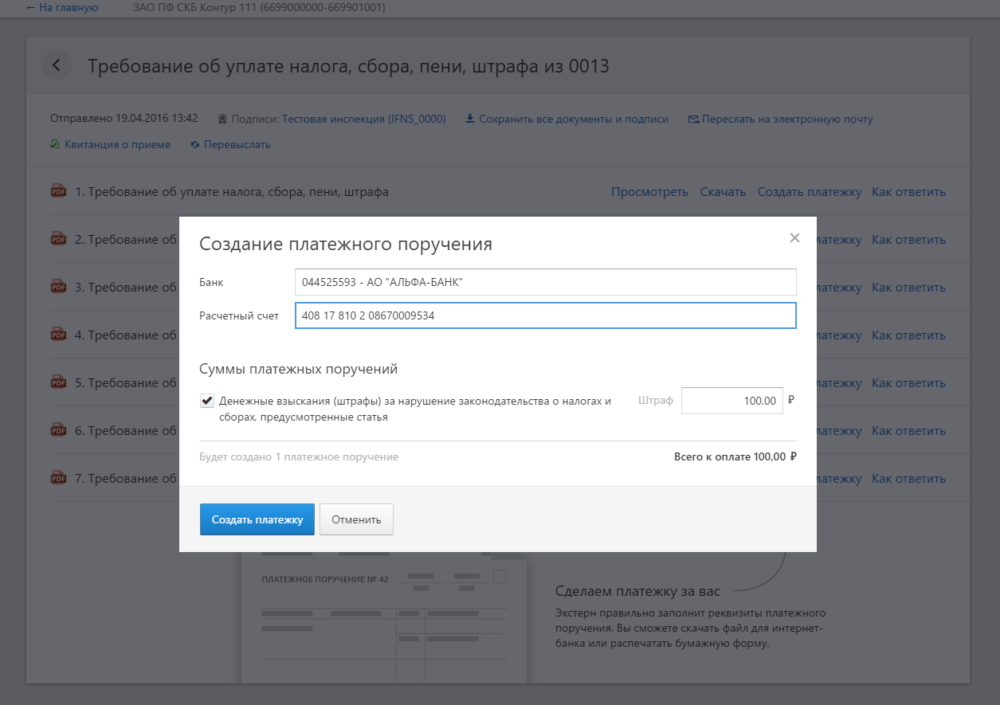
Task: Click the Банк field
Action: point(545,282)
